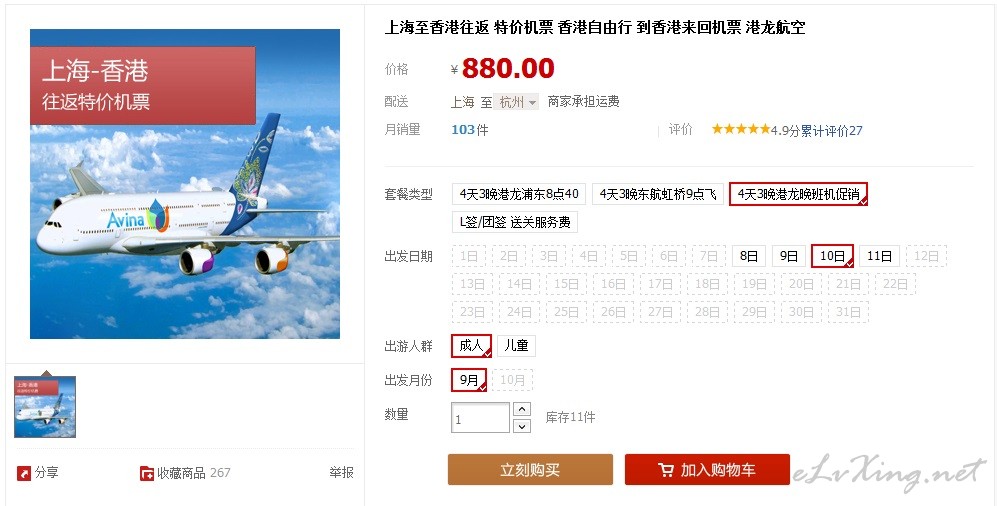Select the 儿童 traveler option

(x=516, y=346)
